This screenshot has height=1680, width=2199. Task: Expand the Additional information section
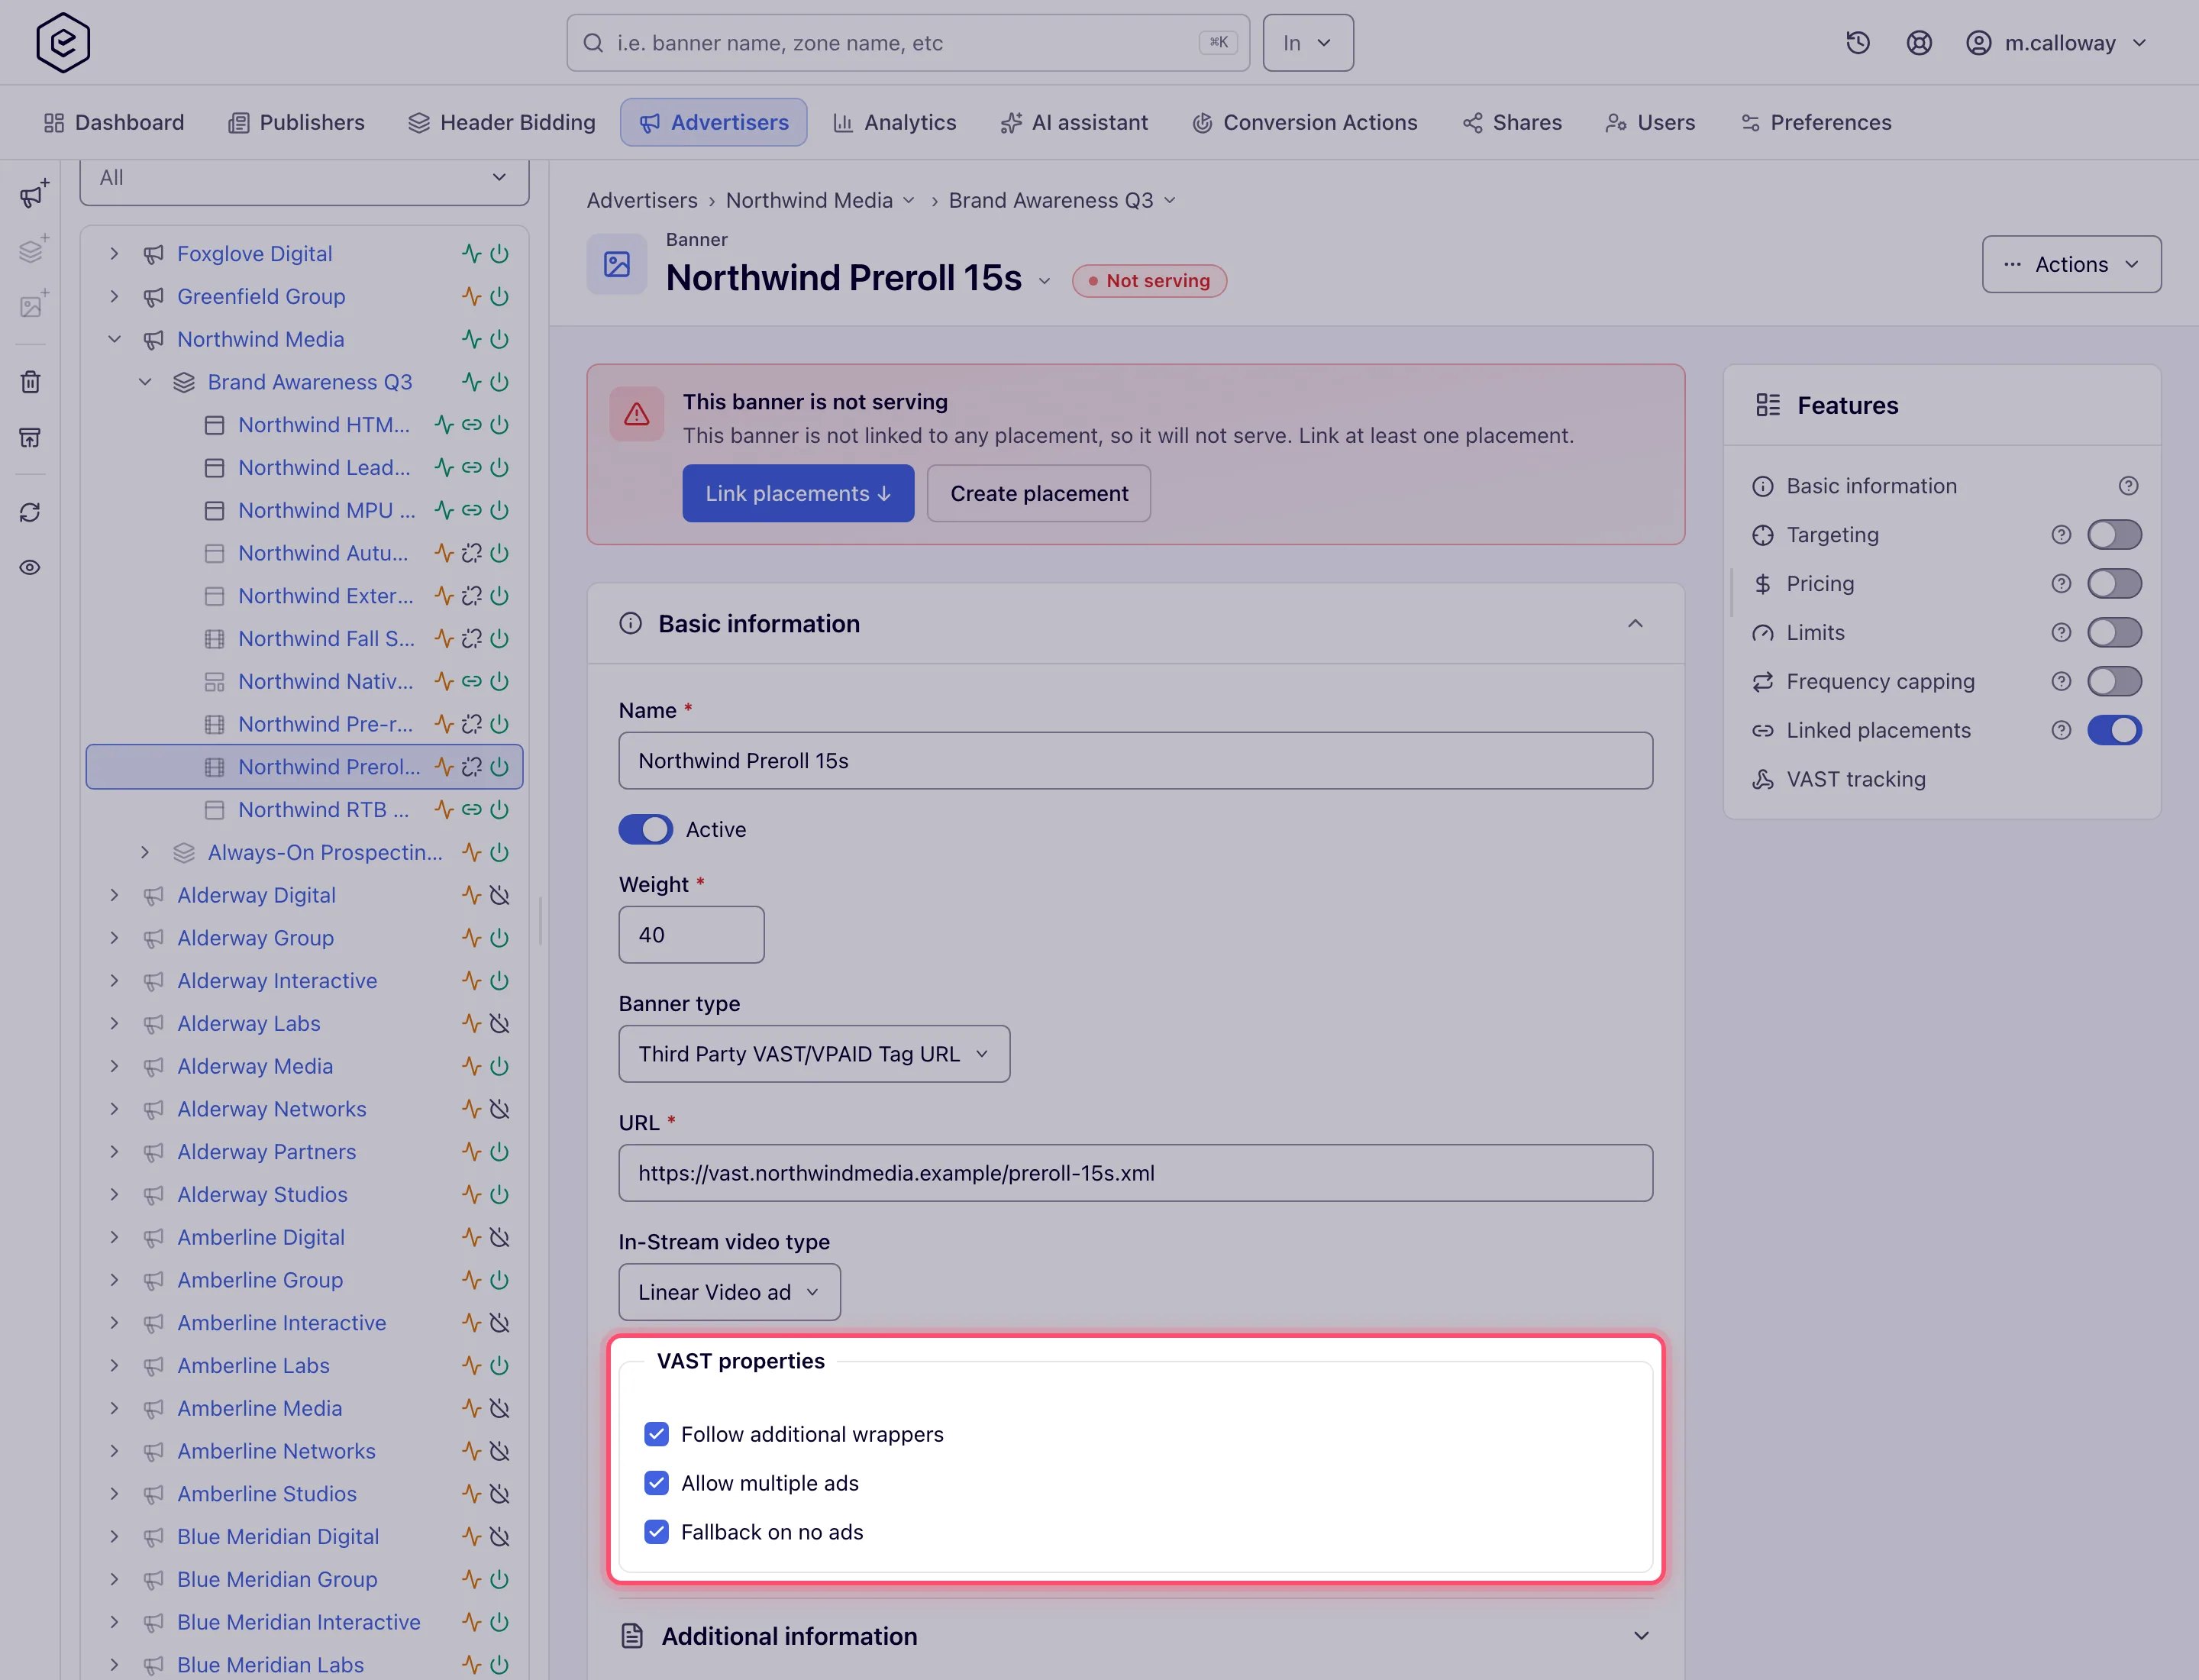click(x=1136, y=1636)
